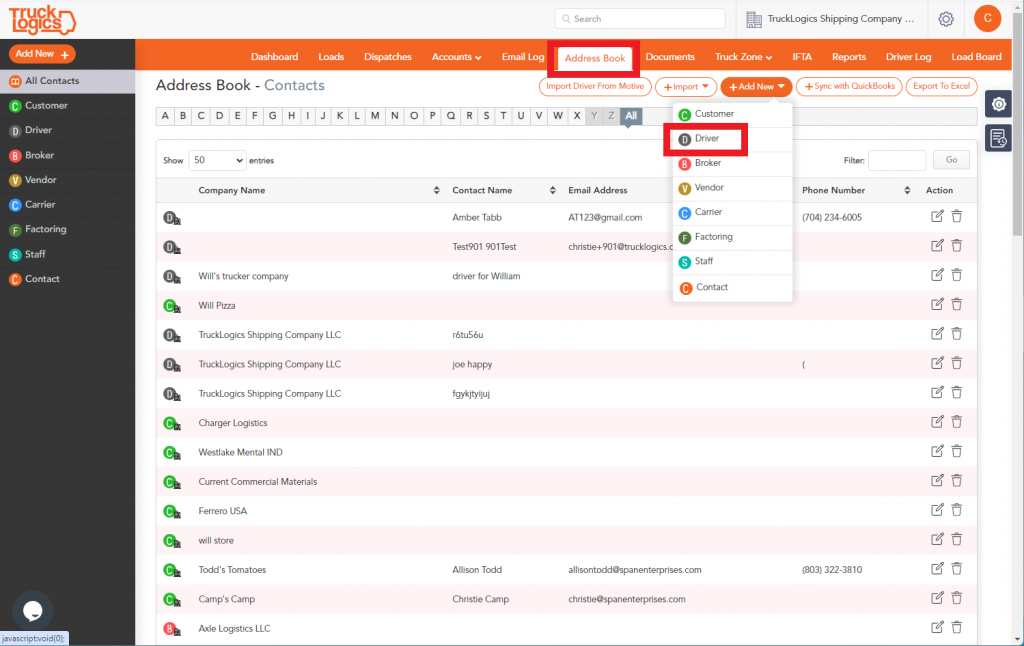Filter contacts by letter A
This screenshot has width=1024, height=646.
click(x=165, y=116)
